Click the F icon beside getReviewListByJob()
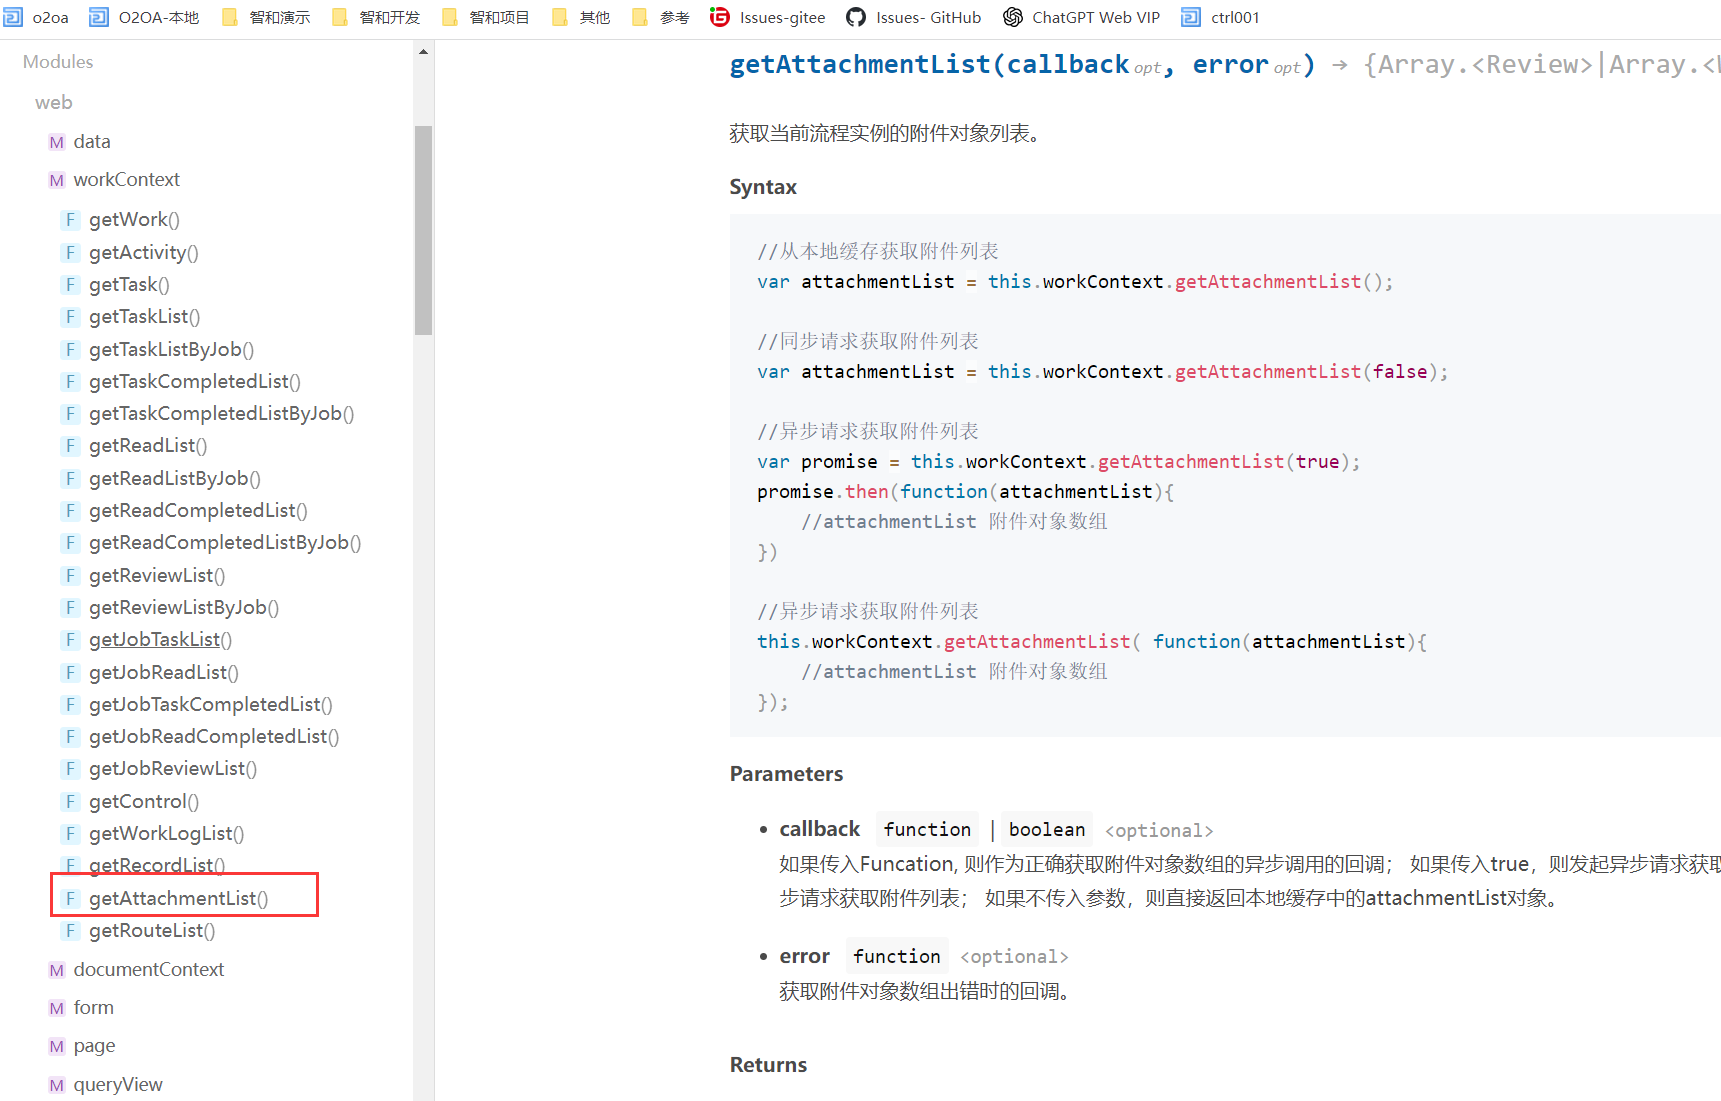The width and height of the screenshot is (1721, 1101). click(x=70, y=608)
